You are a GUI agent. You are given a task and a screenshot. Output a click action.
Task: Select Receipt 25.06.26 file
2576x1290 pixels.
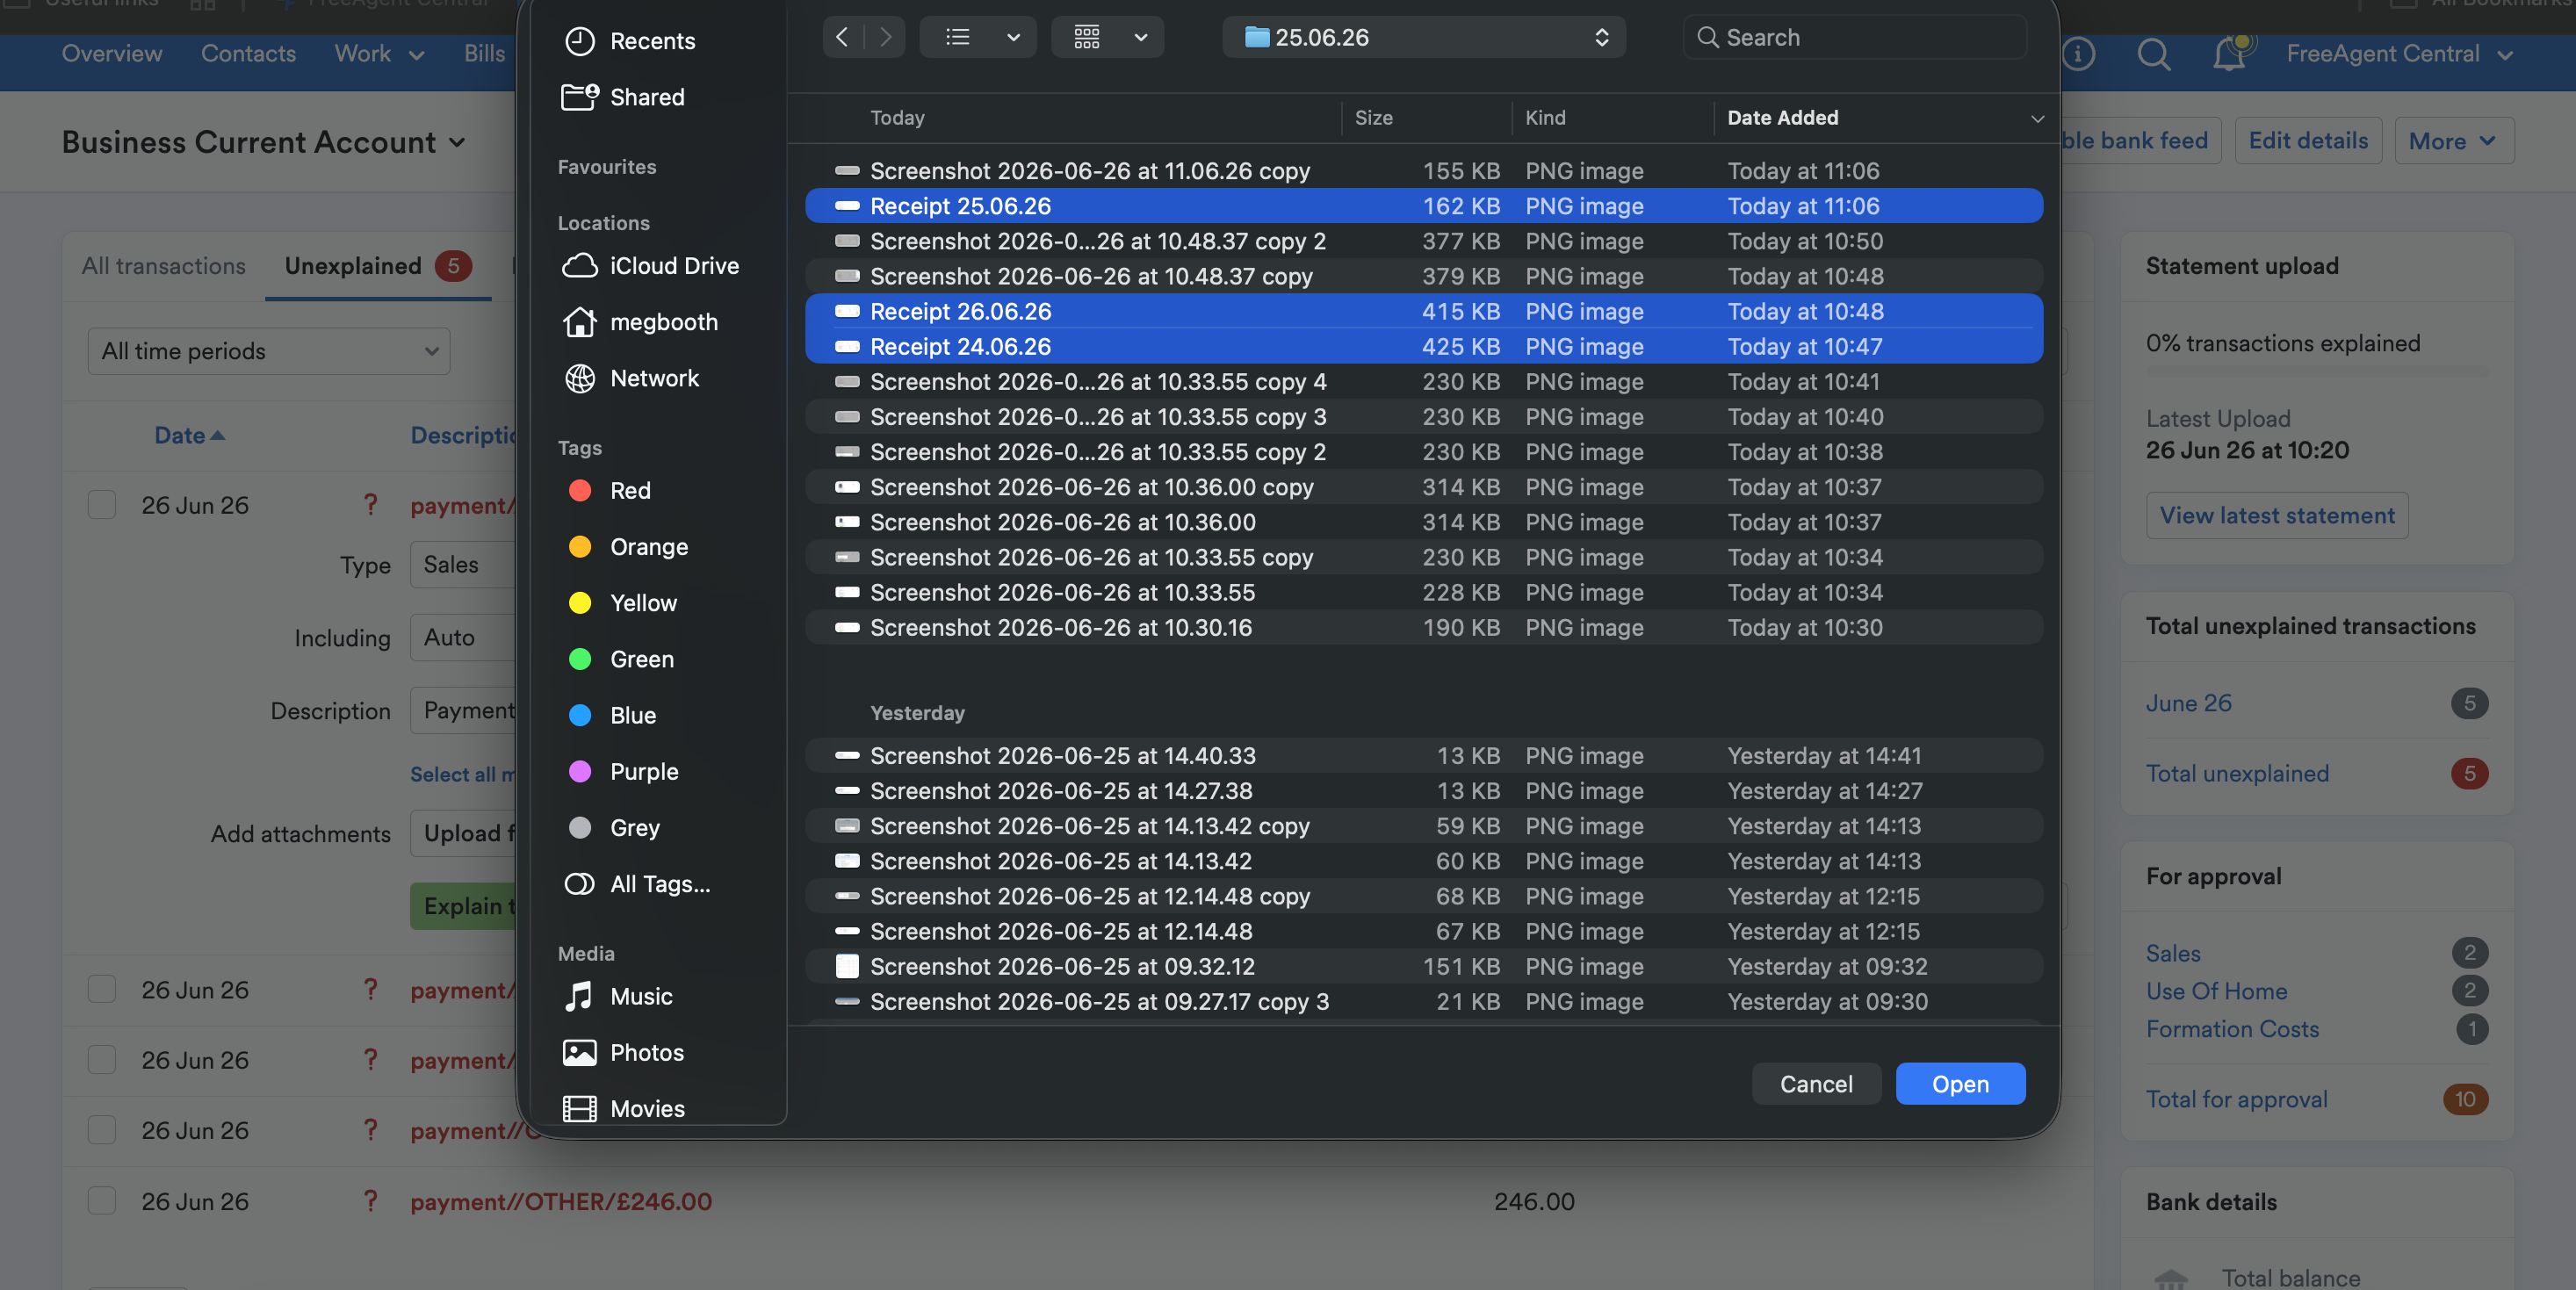tap(1424, 205)
